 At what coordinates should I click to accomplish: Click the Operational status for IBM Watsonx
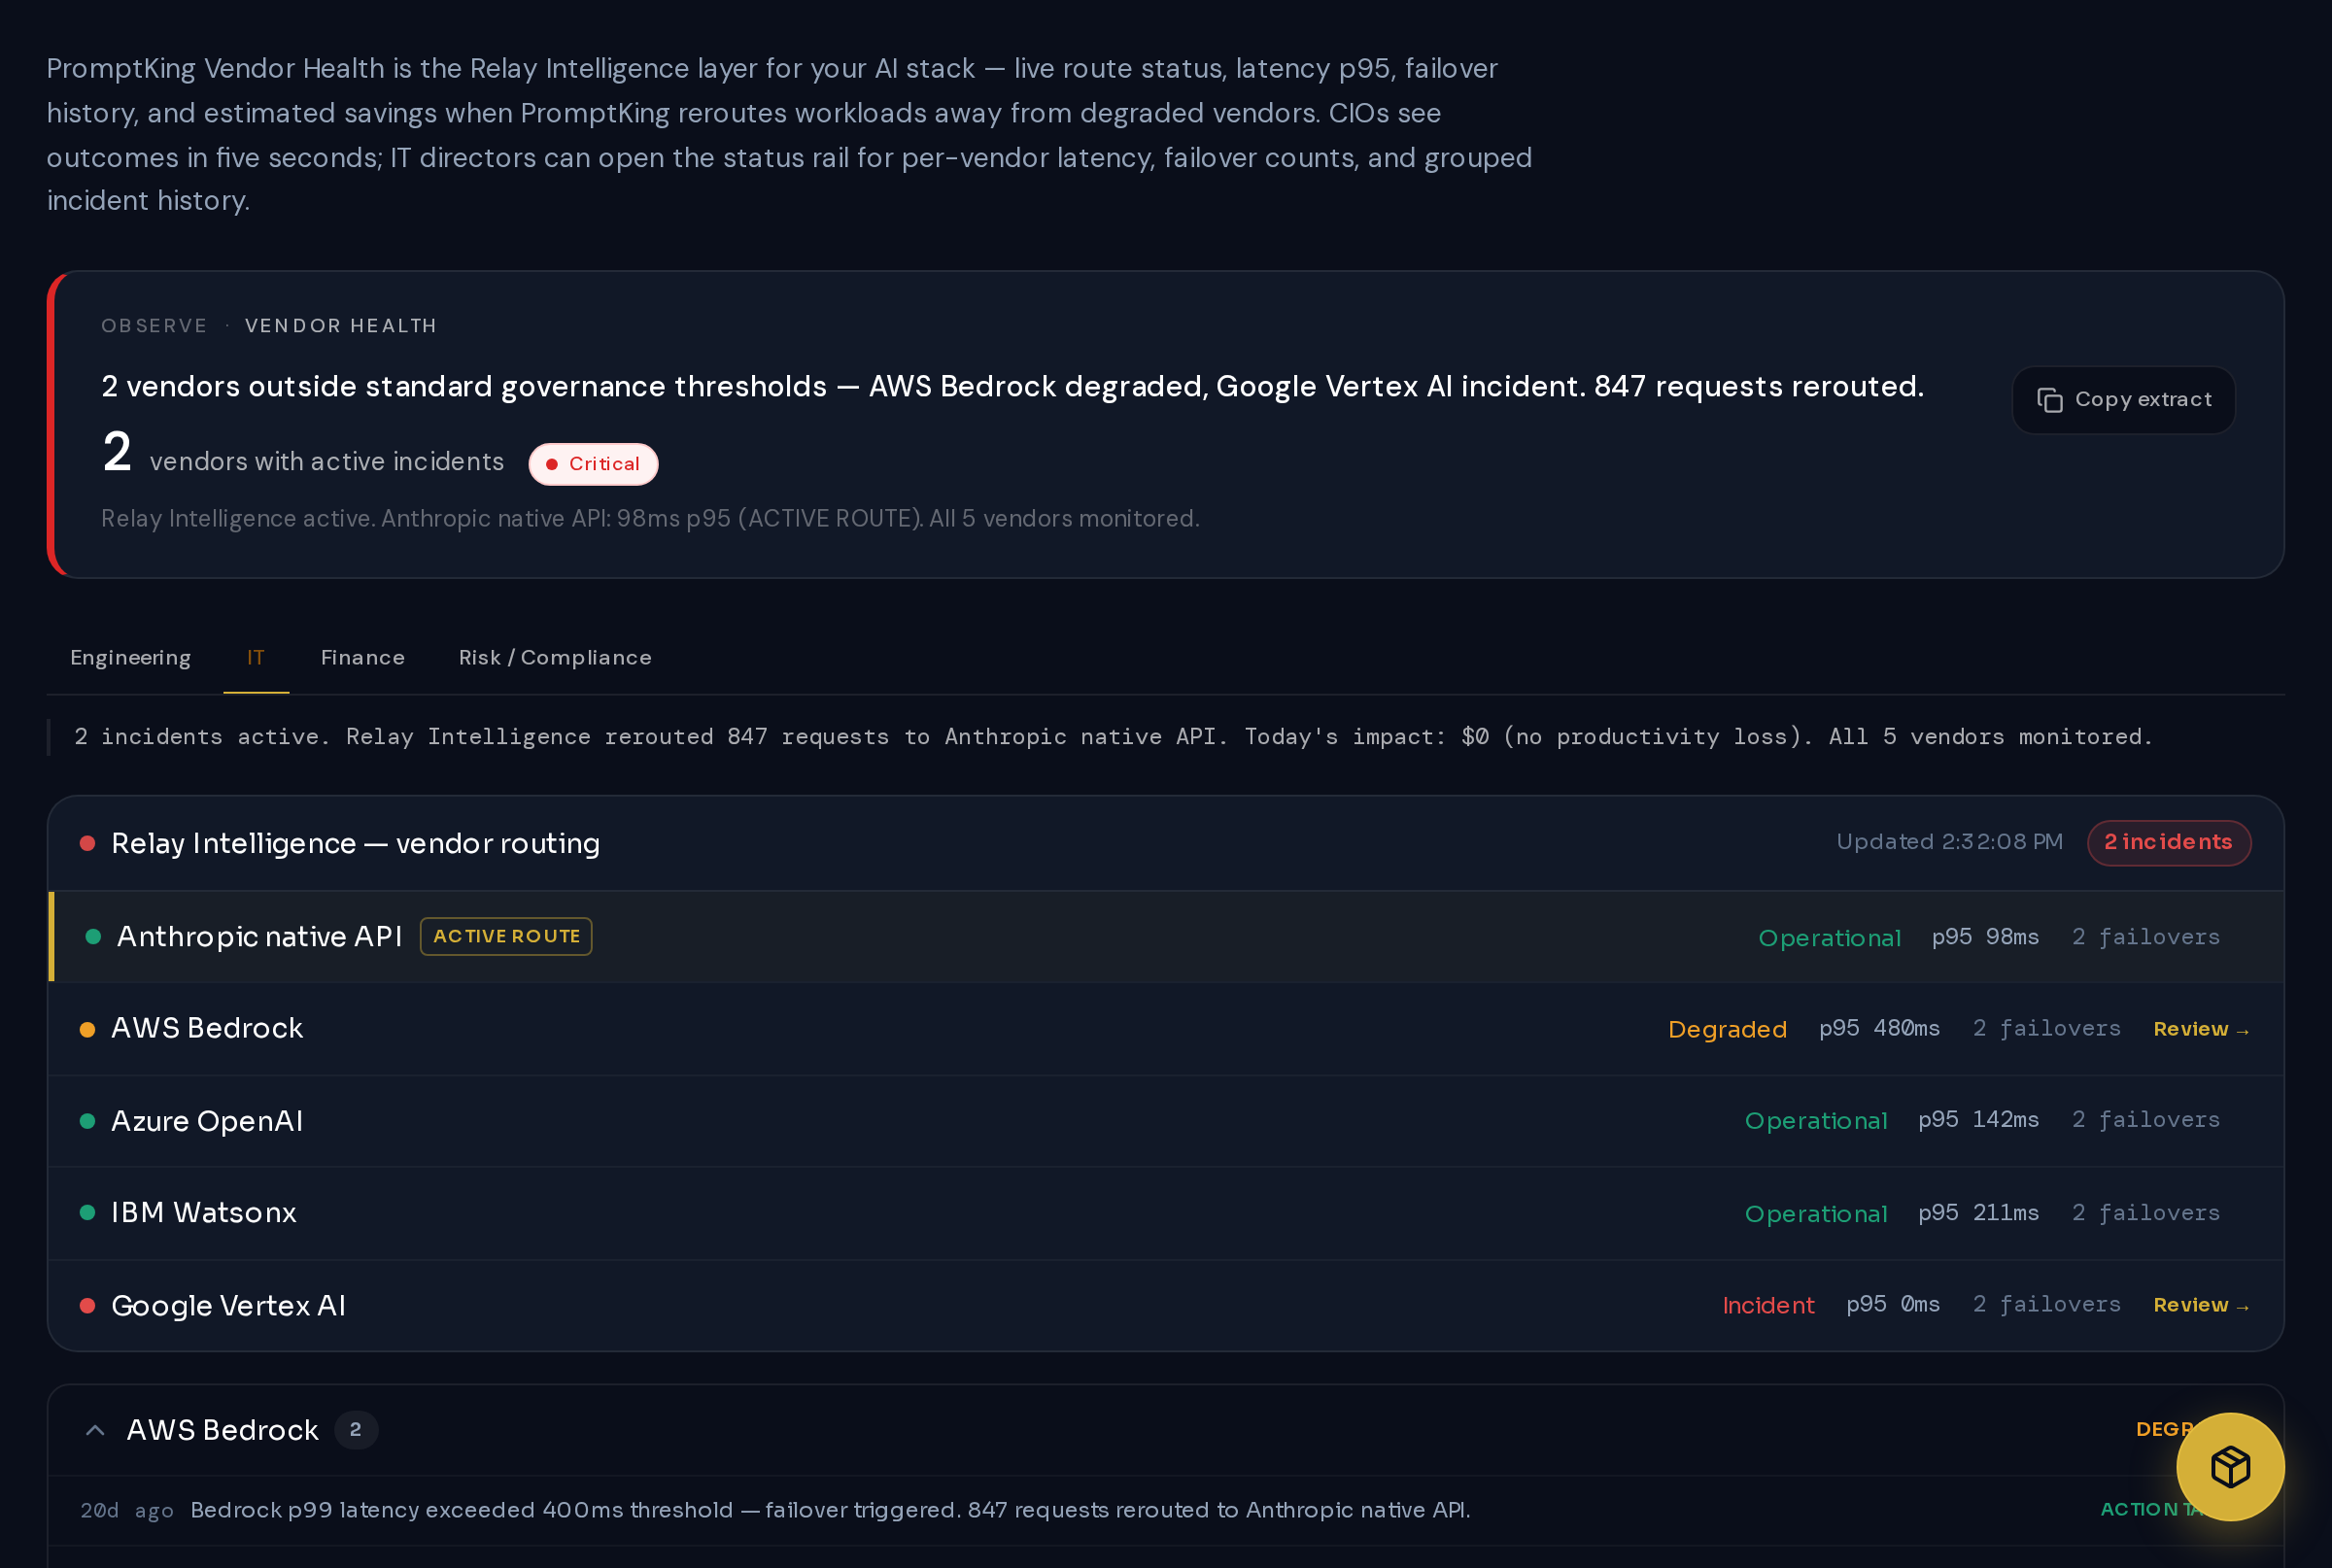(1816, 1214)
